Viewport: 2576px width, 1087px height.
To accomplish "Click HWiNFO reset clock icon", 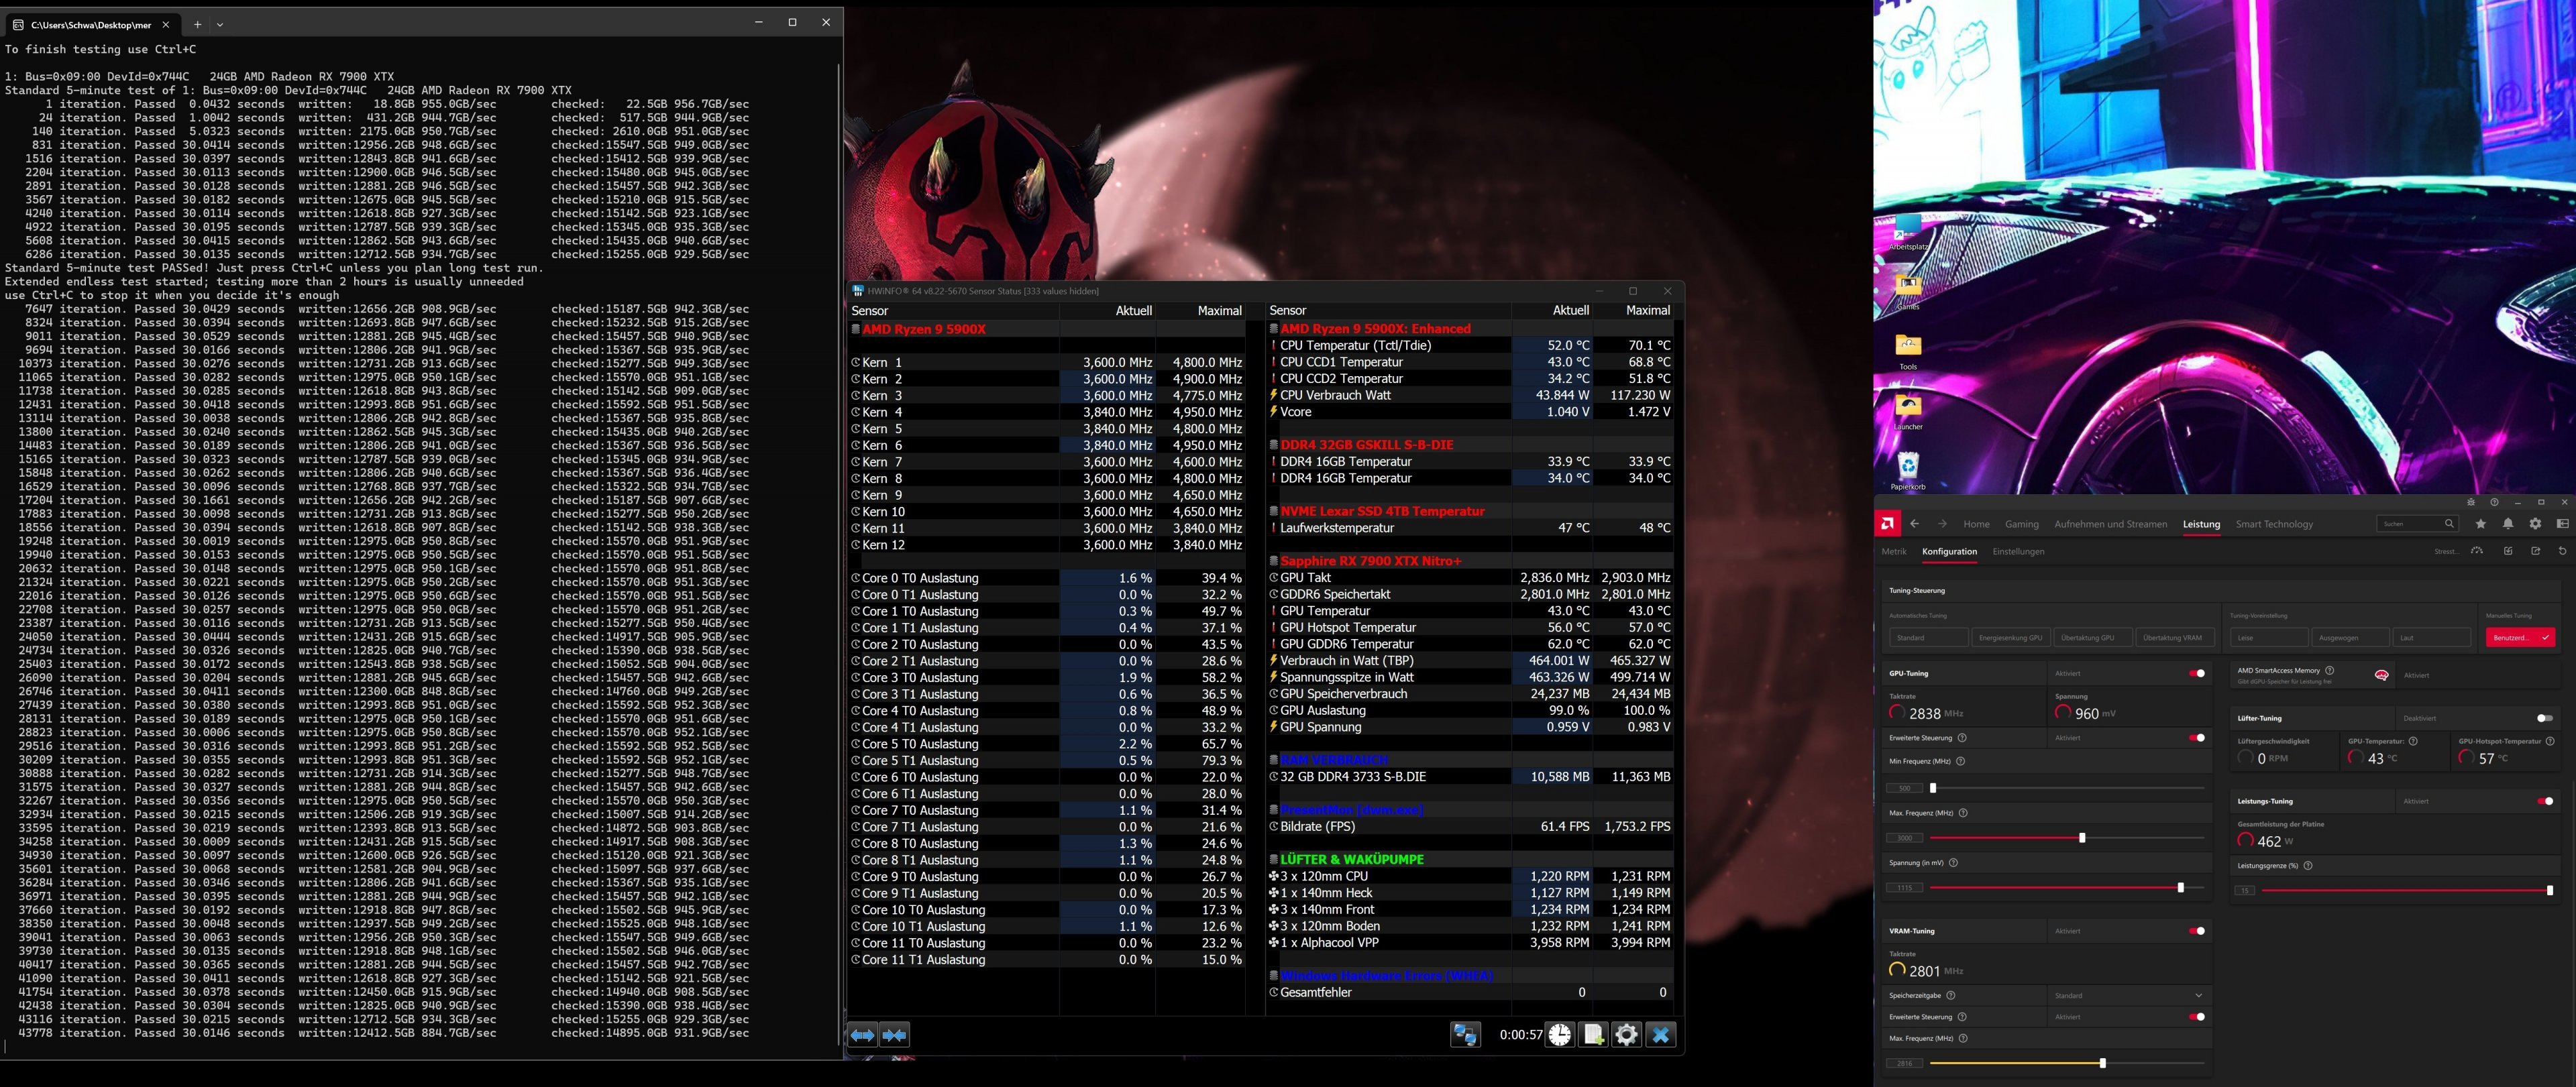I will 1560,1035.
